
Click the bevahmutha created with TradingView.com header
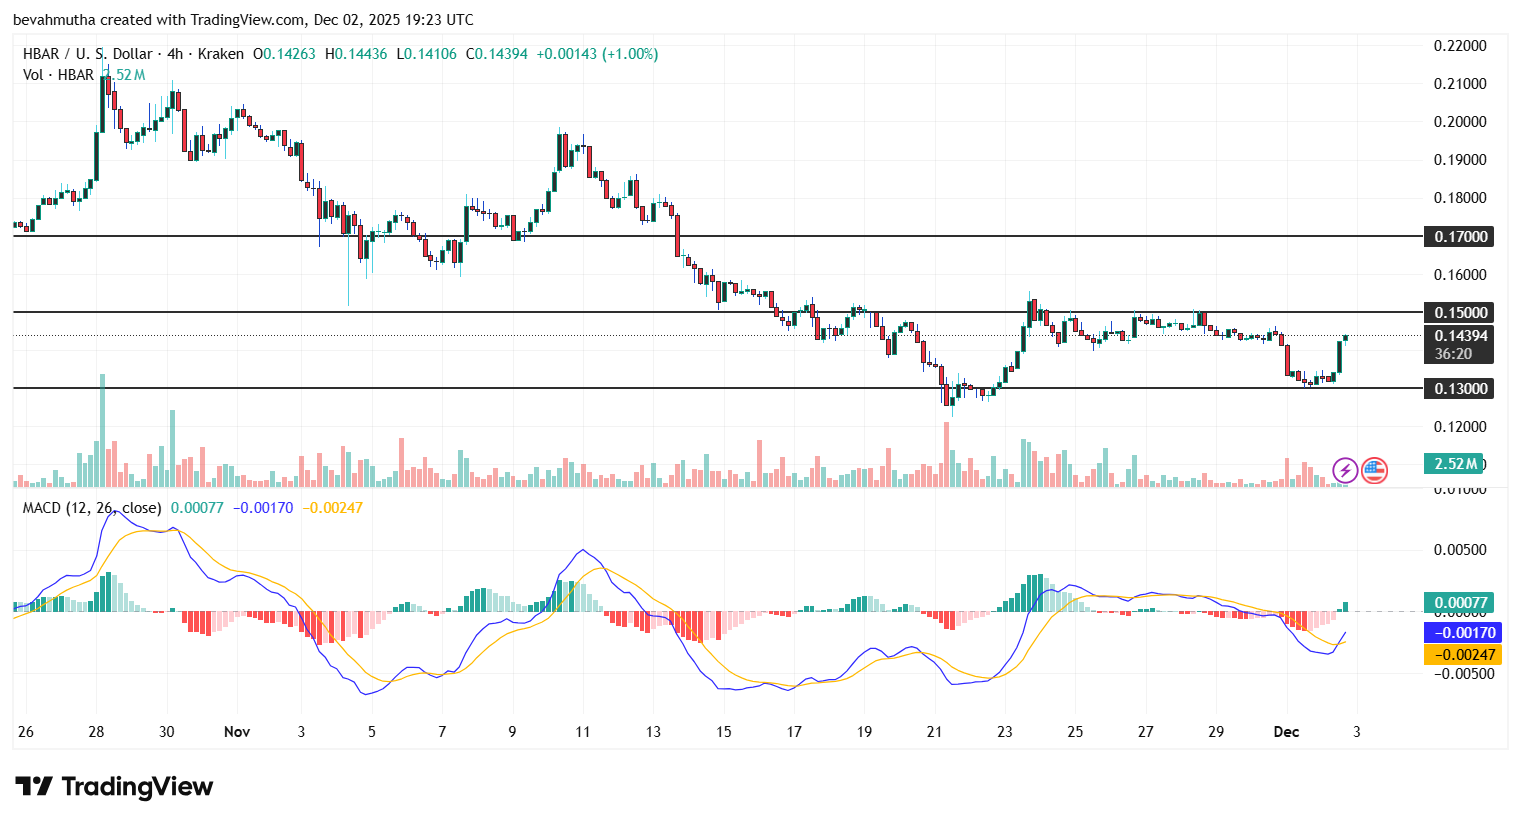pyautogui.click(x=243, y=20)
